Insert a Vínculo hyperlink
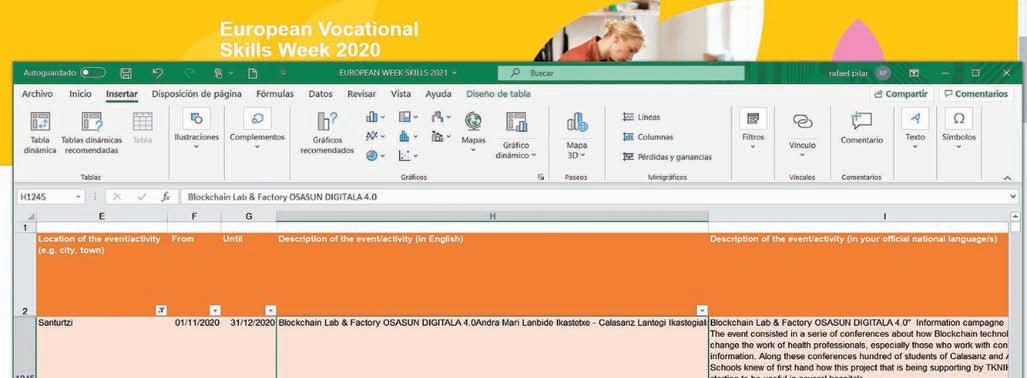This screenshot has width=1027, height=378. pos(802,133)
